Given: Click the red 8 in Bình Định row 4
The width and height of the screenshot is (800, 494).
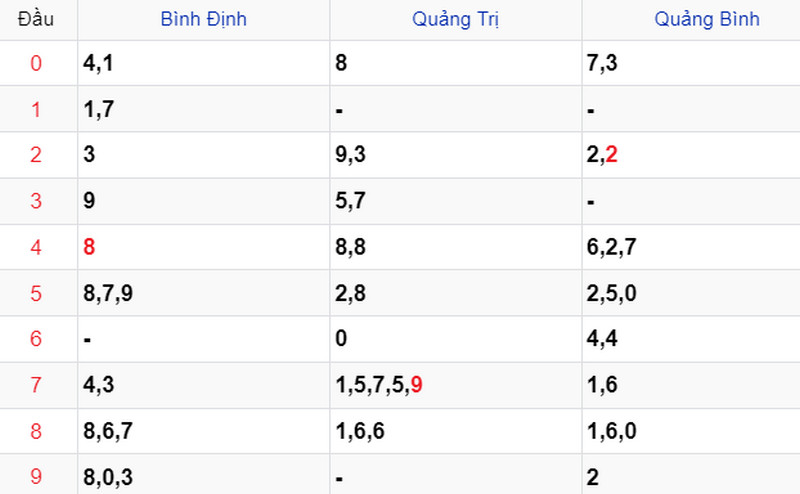Looking at the screenshot, I should click(x=89, y=247).
